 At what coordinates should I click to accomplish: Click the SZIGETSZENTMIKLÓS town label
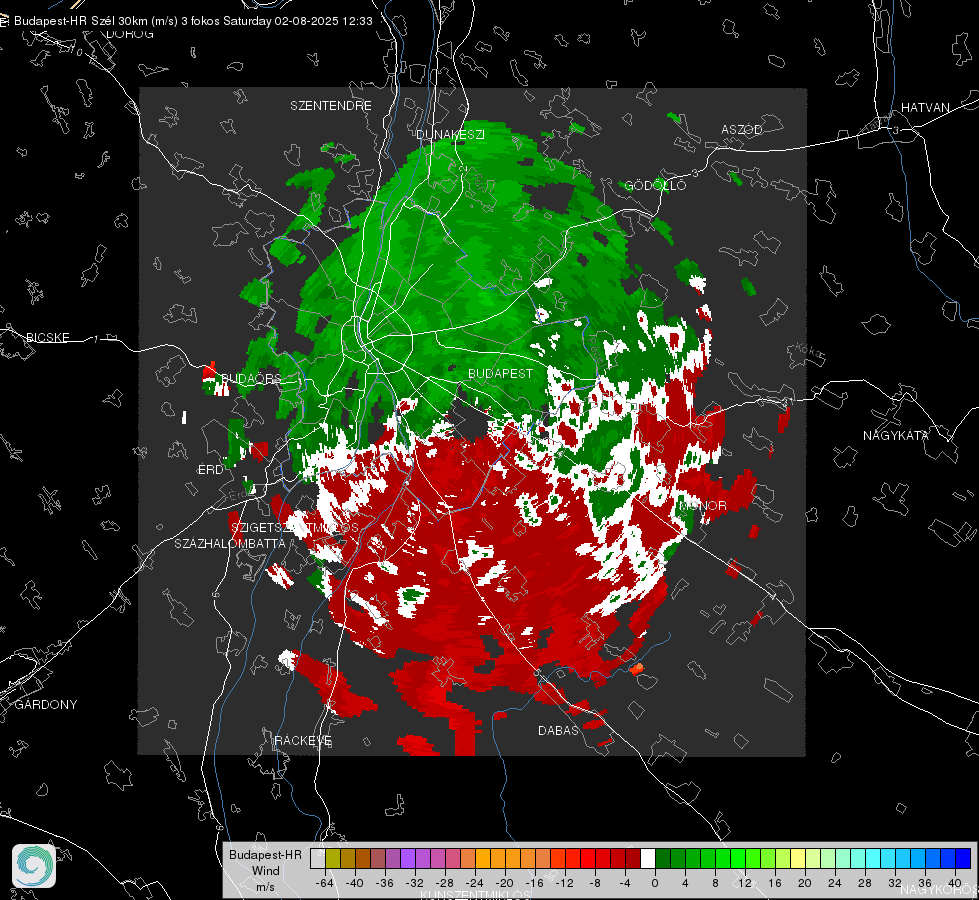(295, 527)
